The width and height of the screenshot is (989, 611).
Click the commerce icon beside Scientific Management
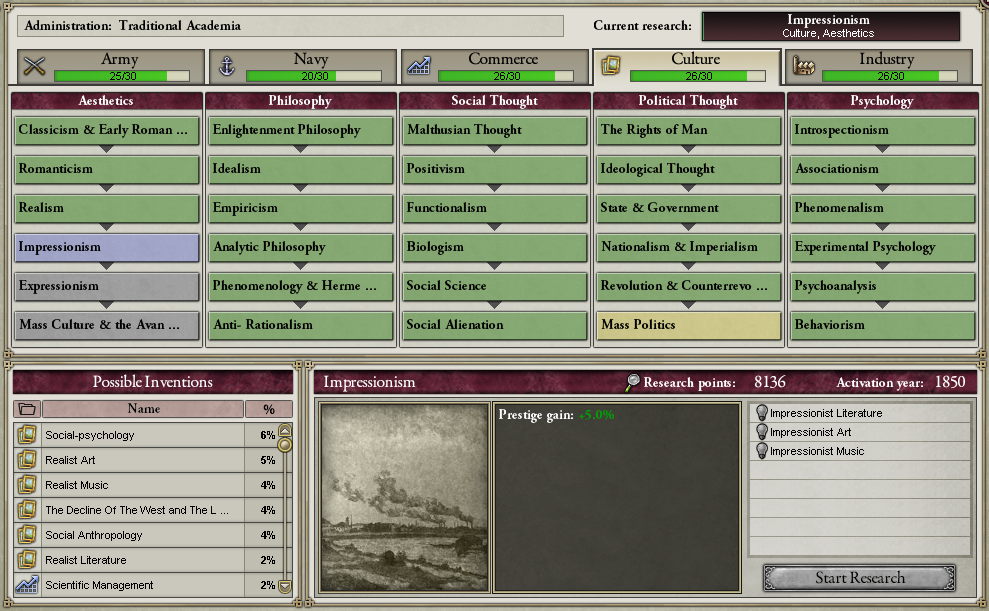pos(27,585)
